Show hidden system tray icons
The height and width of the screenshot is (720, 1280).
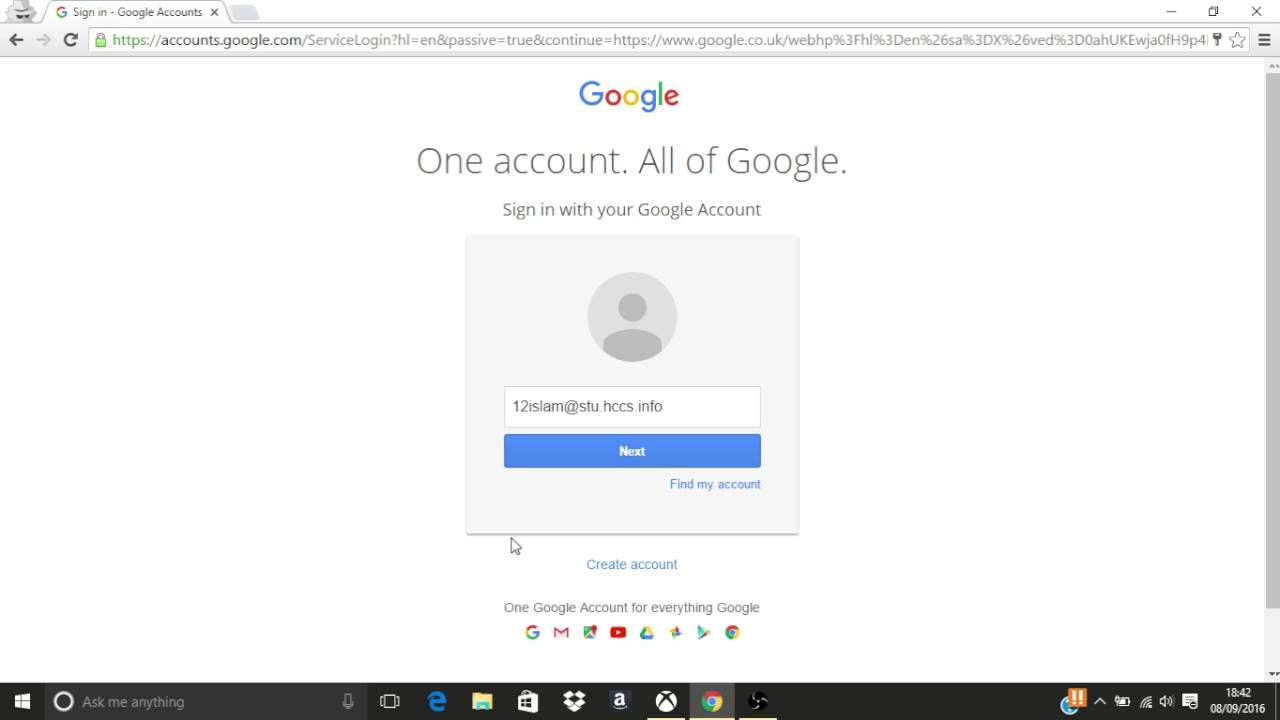coord(1100,701)
